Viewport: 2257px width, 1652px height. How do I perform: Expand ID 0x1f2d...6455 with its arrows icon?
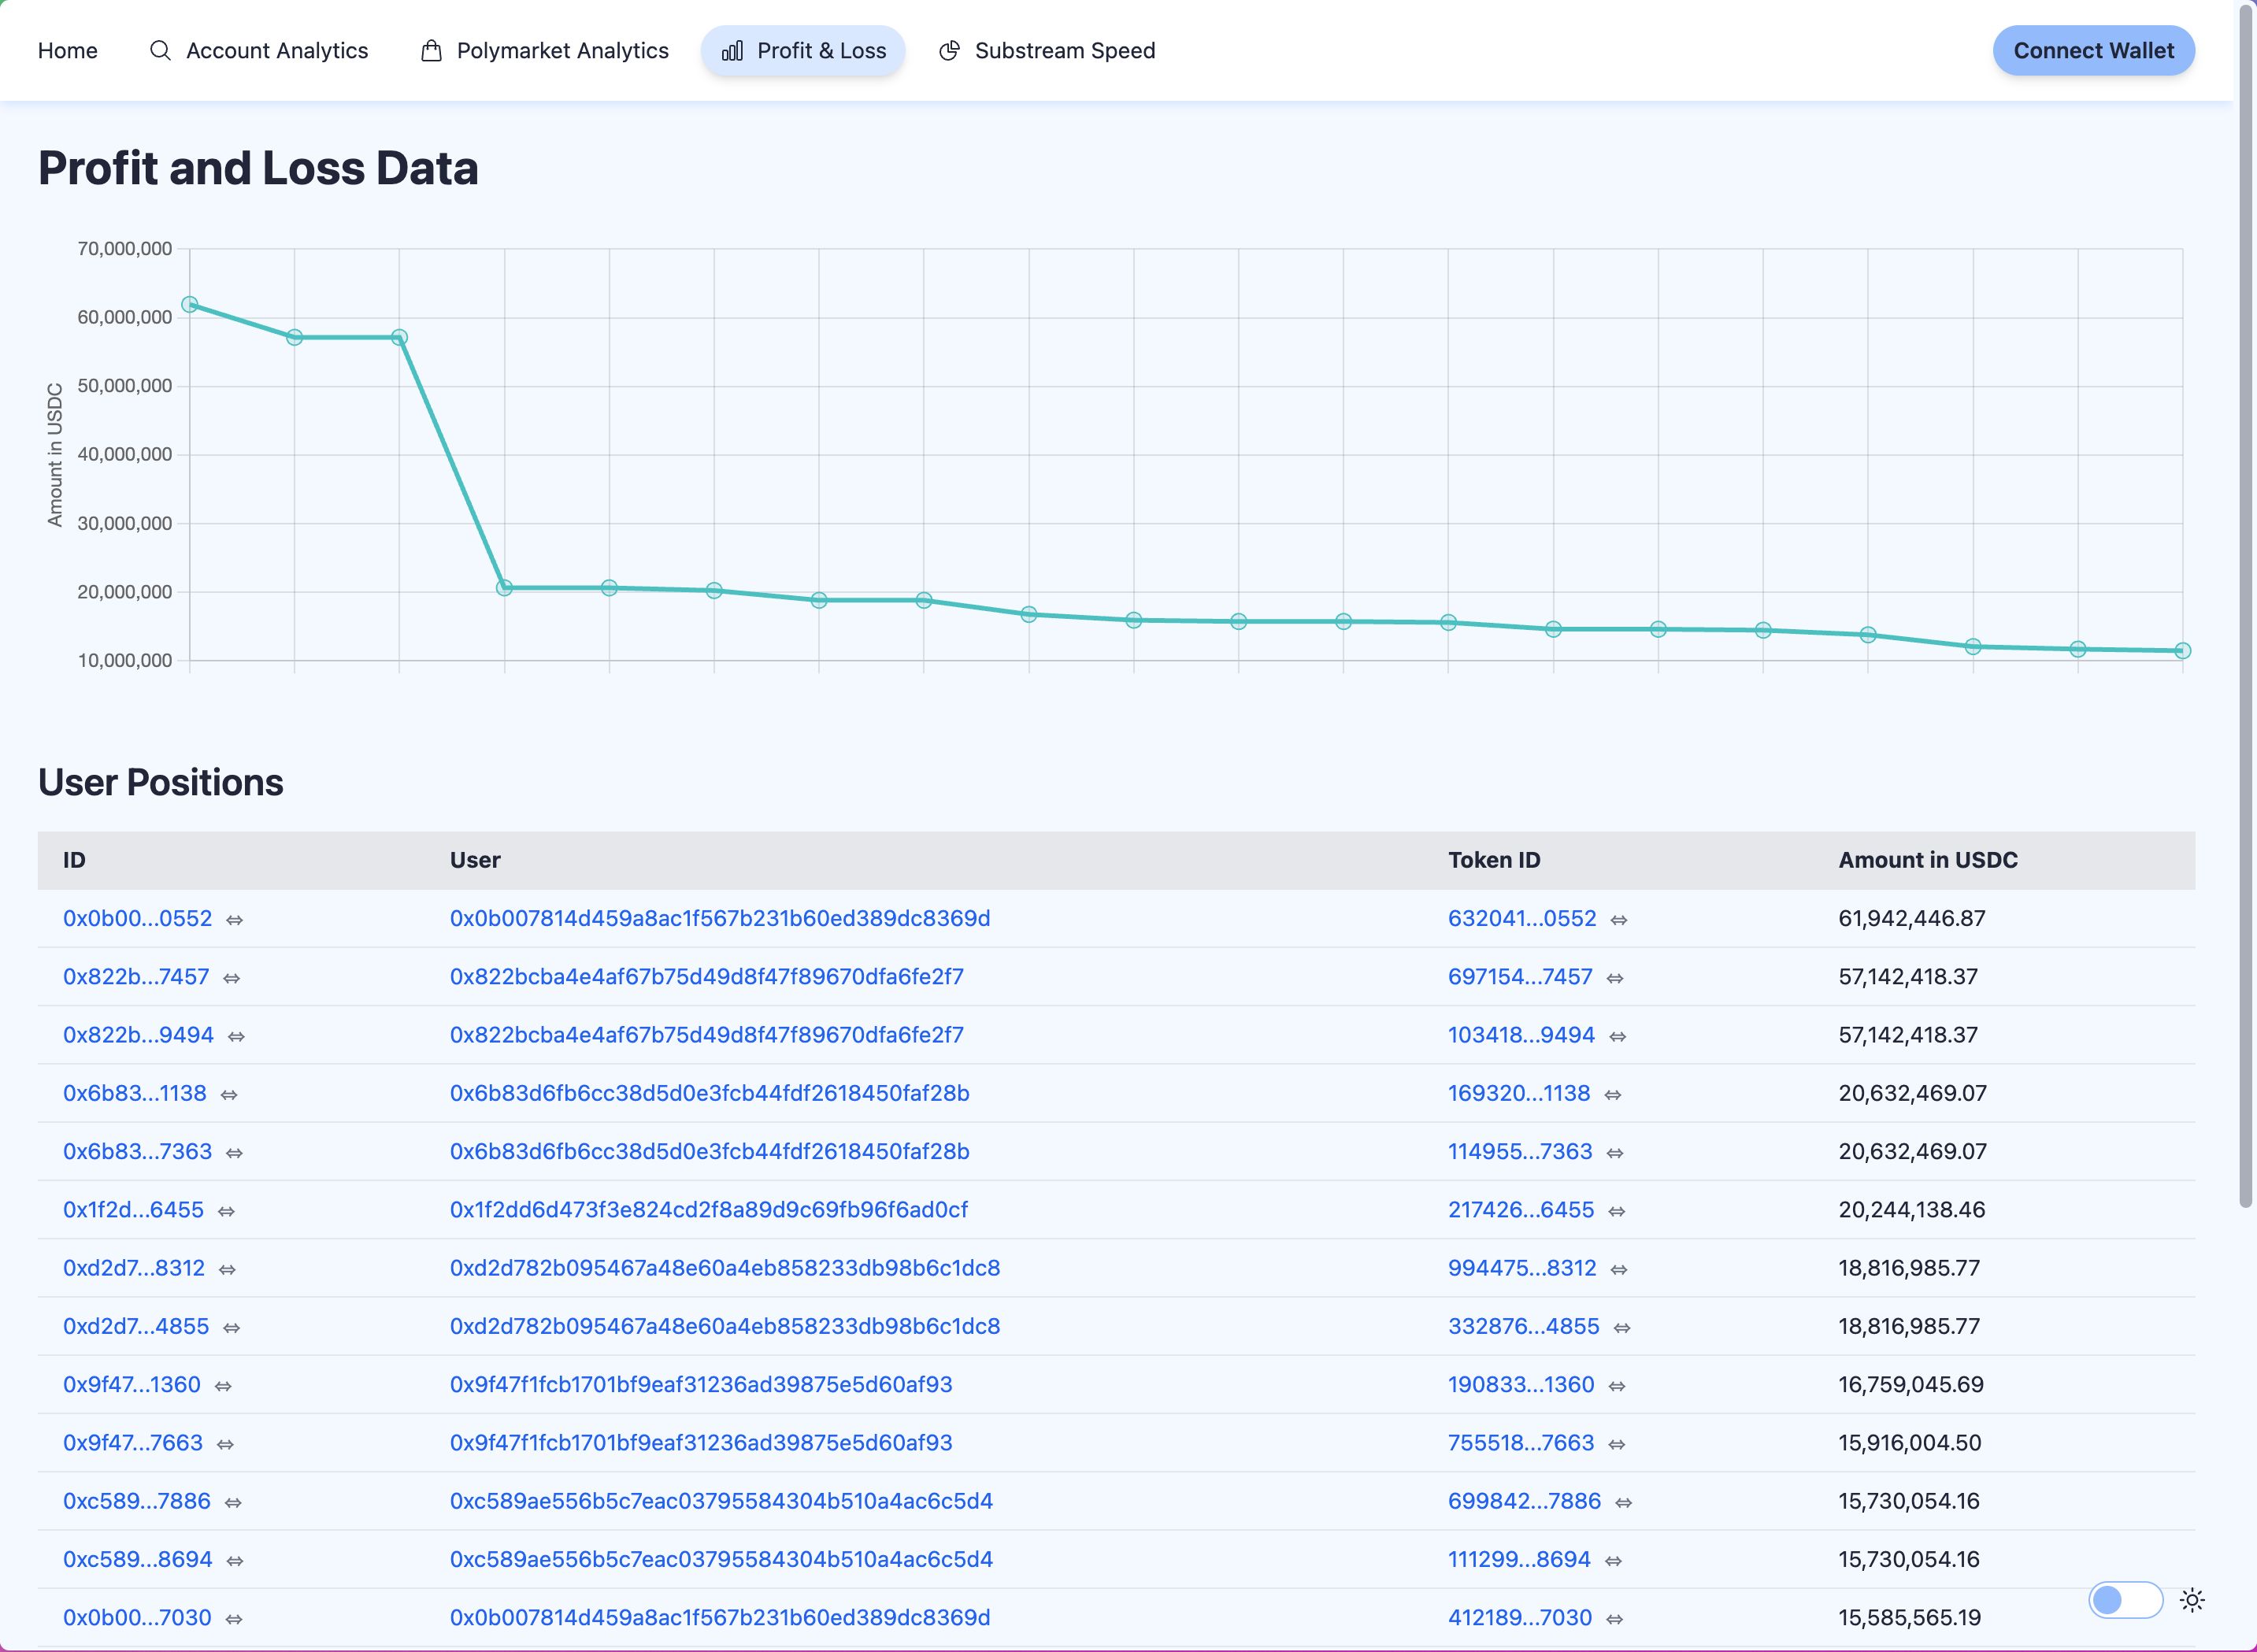tap(226, 1211)
